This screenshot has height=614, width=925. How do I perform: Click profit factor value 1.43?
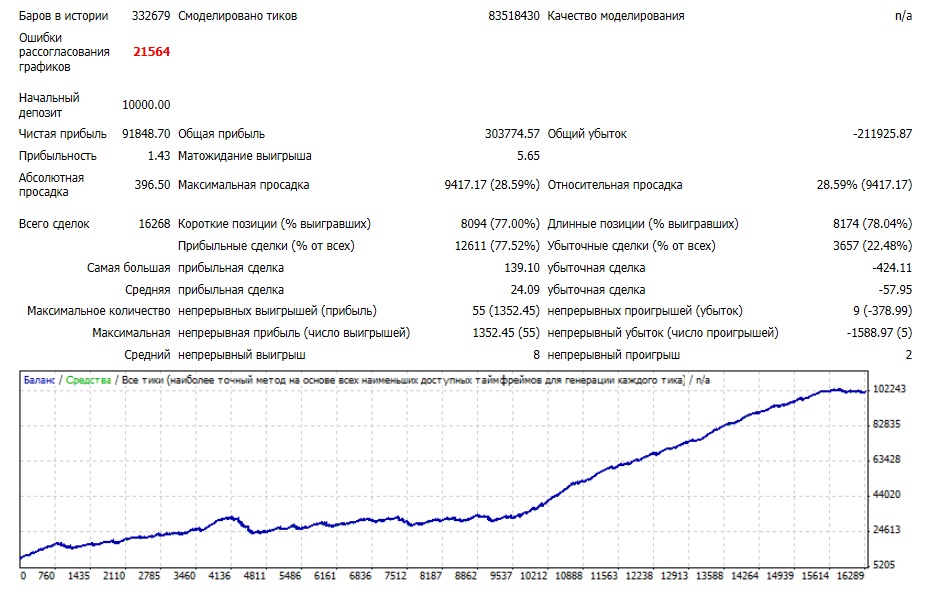click(159, 156)
